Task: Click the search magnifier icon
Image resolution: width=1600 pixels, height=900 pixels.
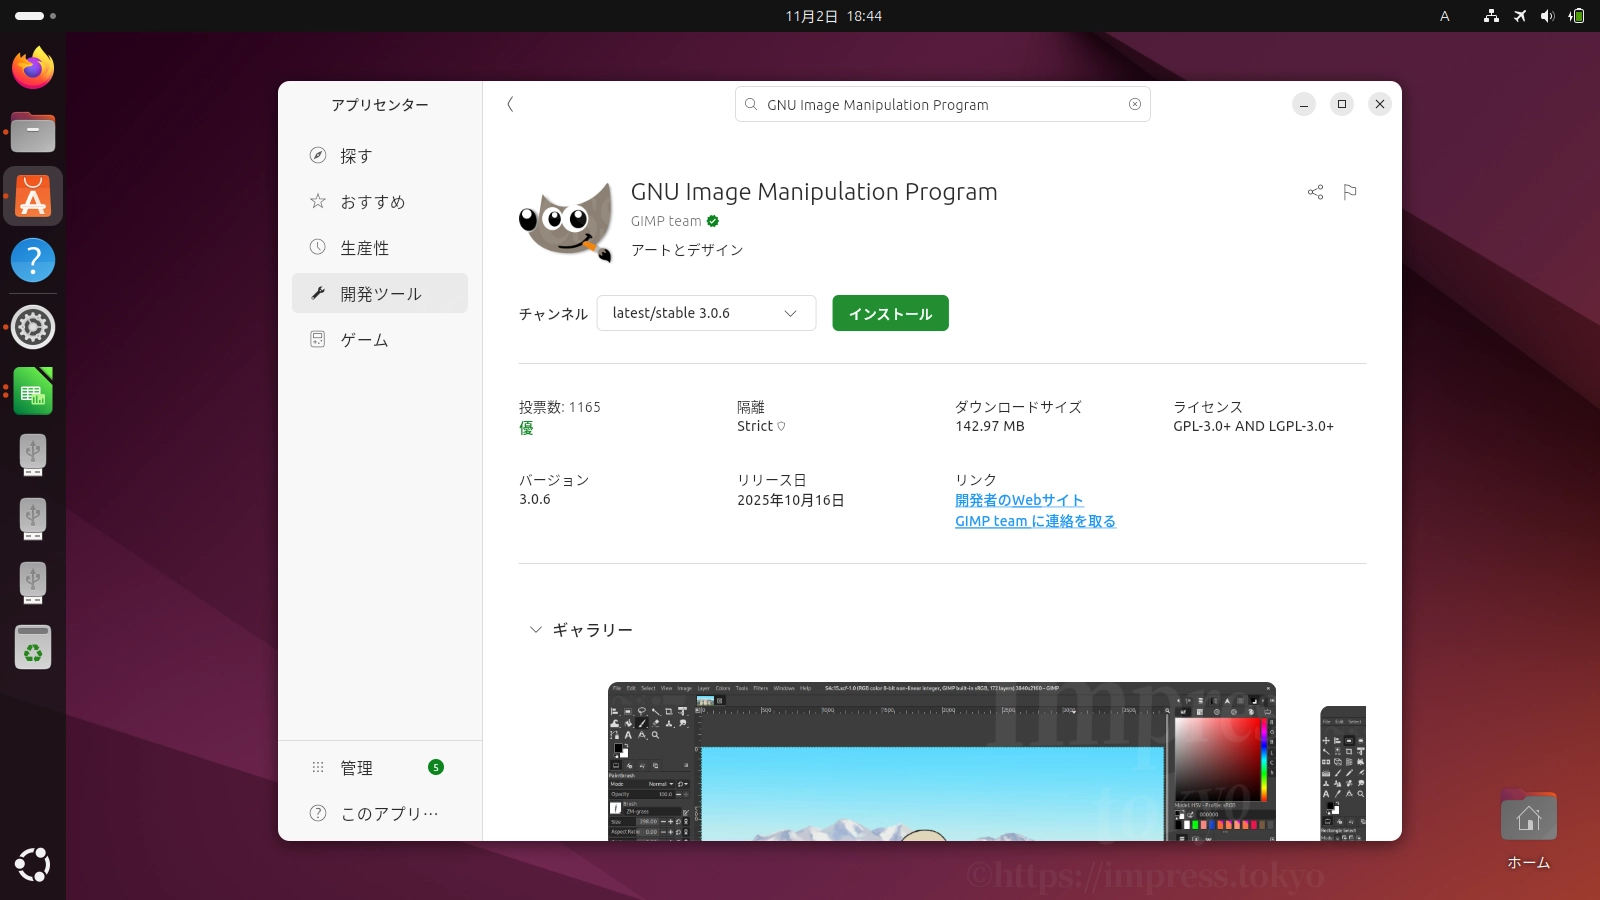Action: 751,104
